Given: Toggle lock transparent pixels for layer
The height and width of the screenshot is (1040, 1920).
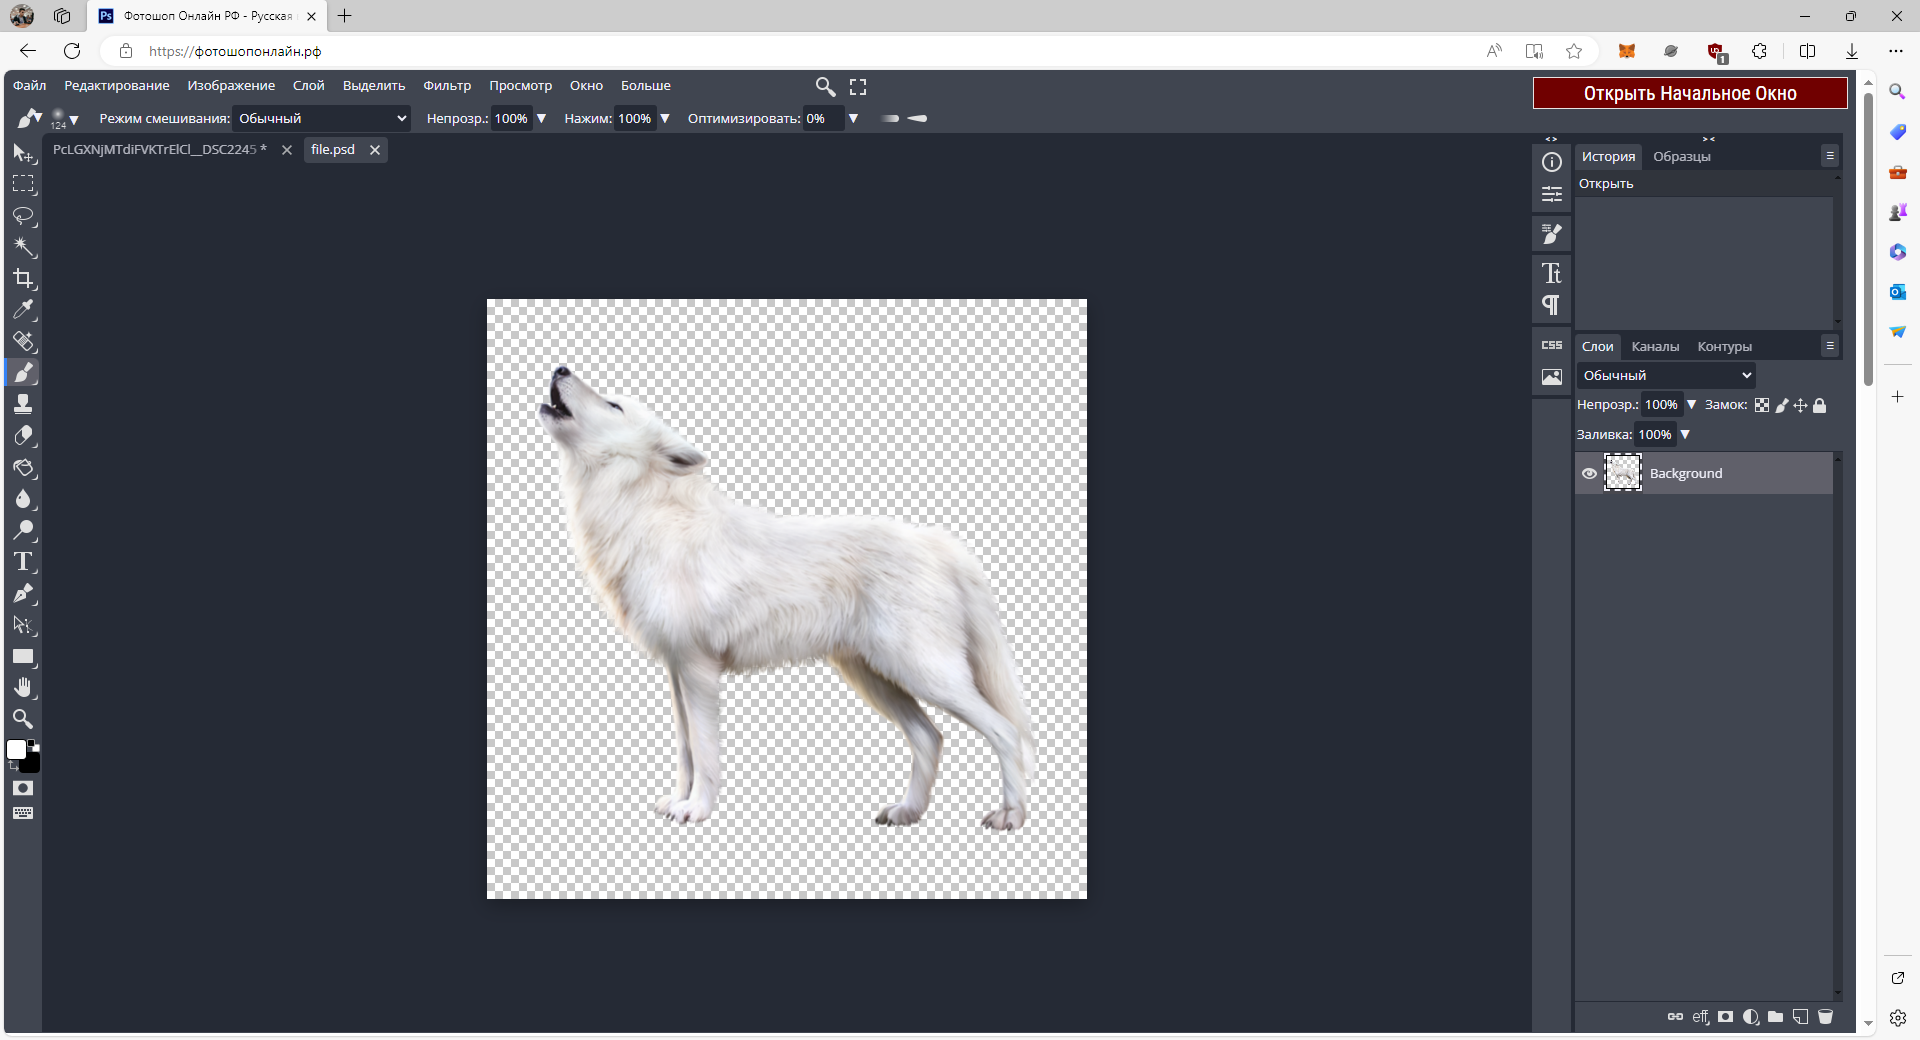Looking at the screenshot, I should click(1762, 405).
